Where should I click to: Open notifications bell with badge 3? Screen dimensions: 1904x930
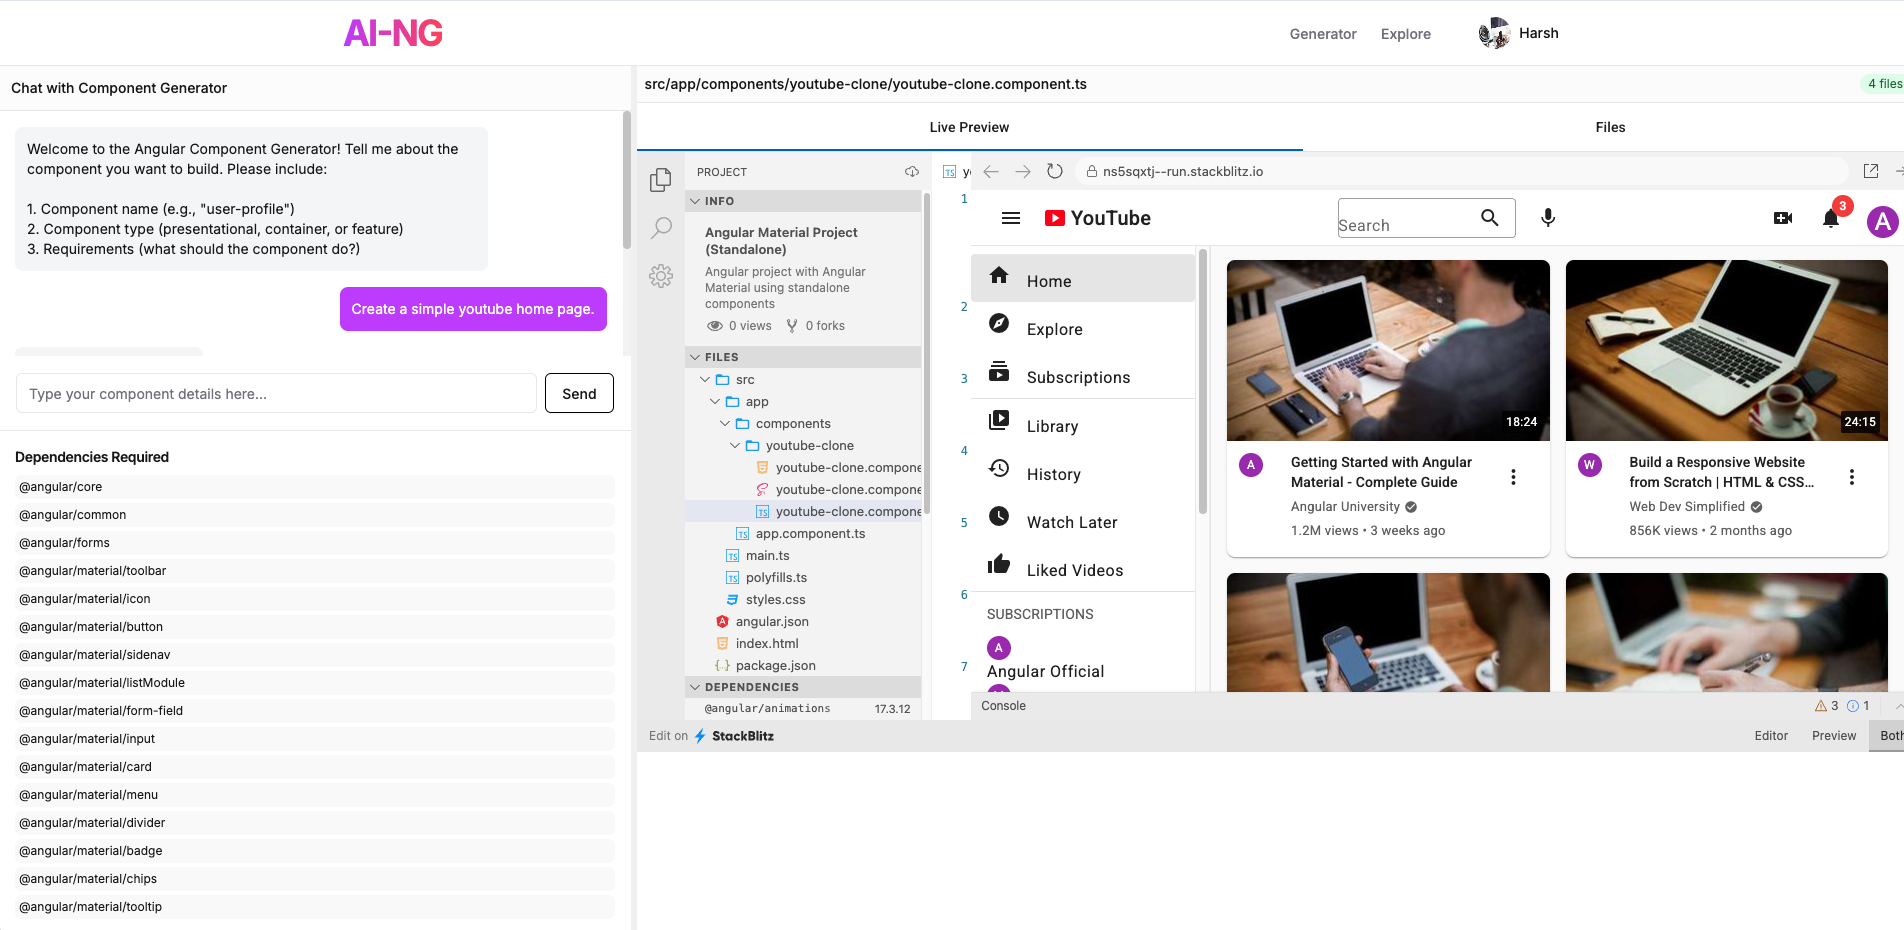click(x=1832, y=217)
